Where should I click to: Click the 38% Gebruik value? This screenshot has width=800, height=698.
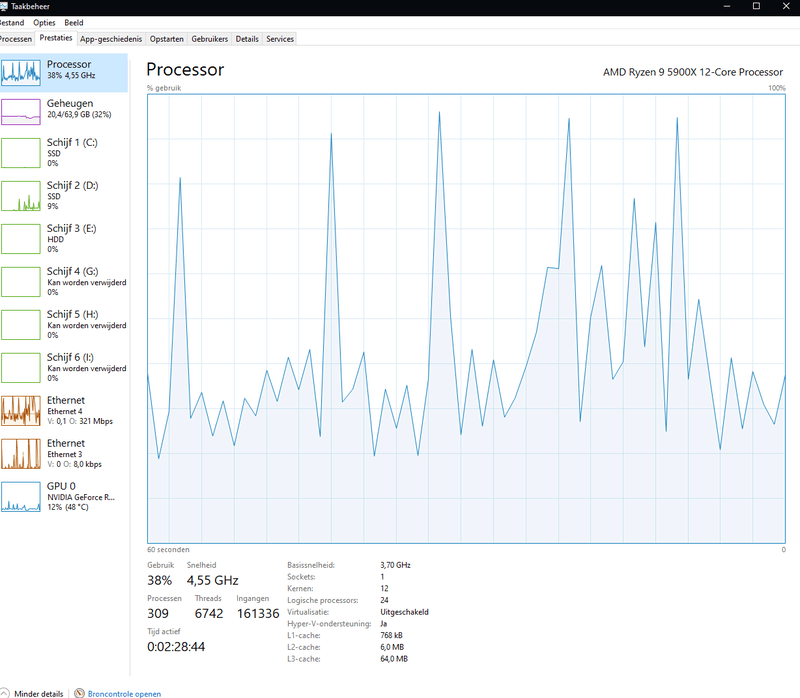[159, 580]
